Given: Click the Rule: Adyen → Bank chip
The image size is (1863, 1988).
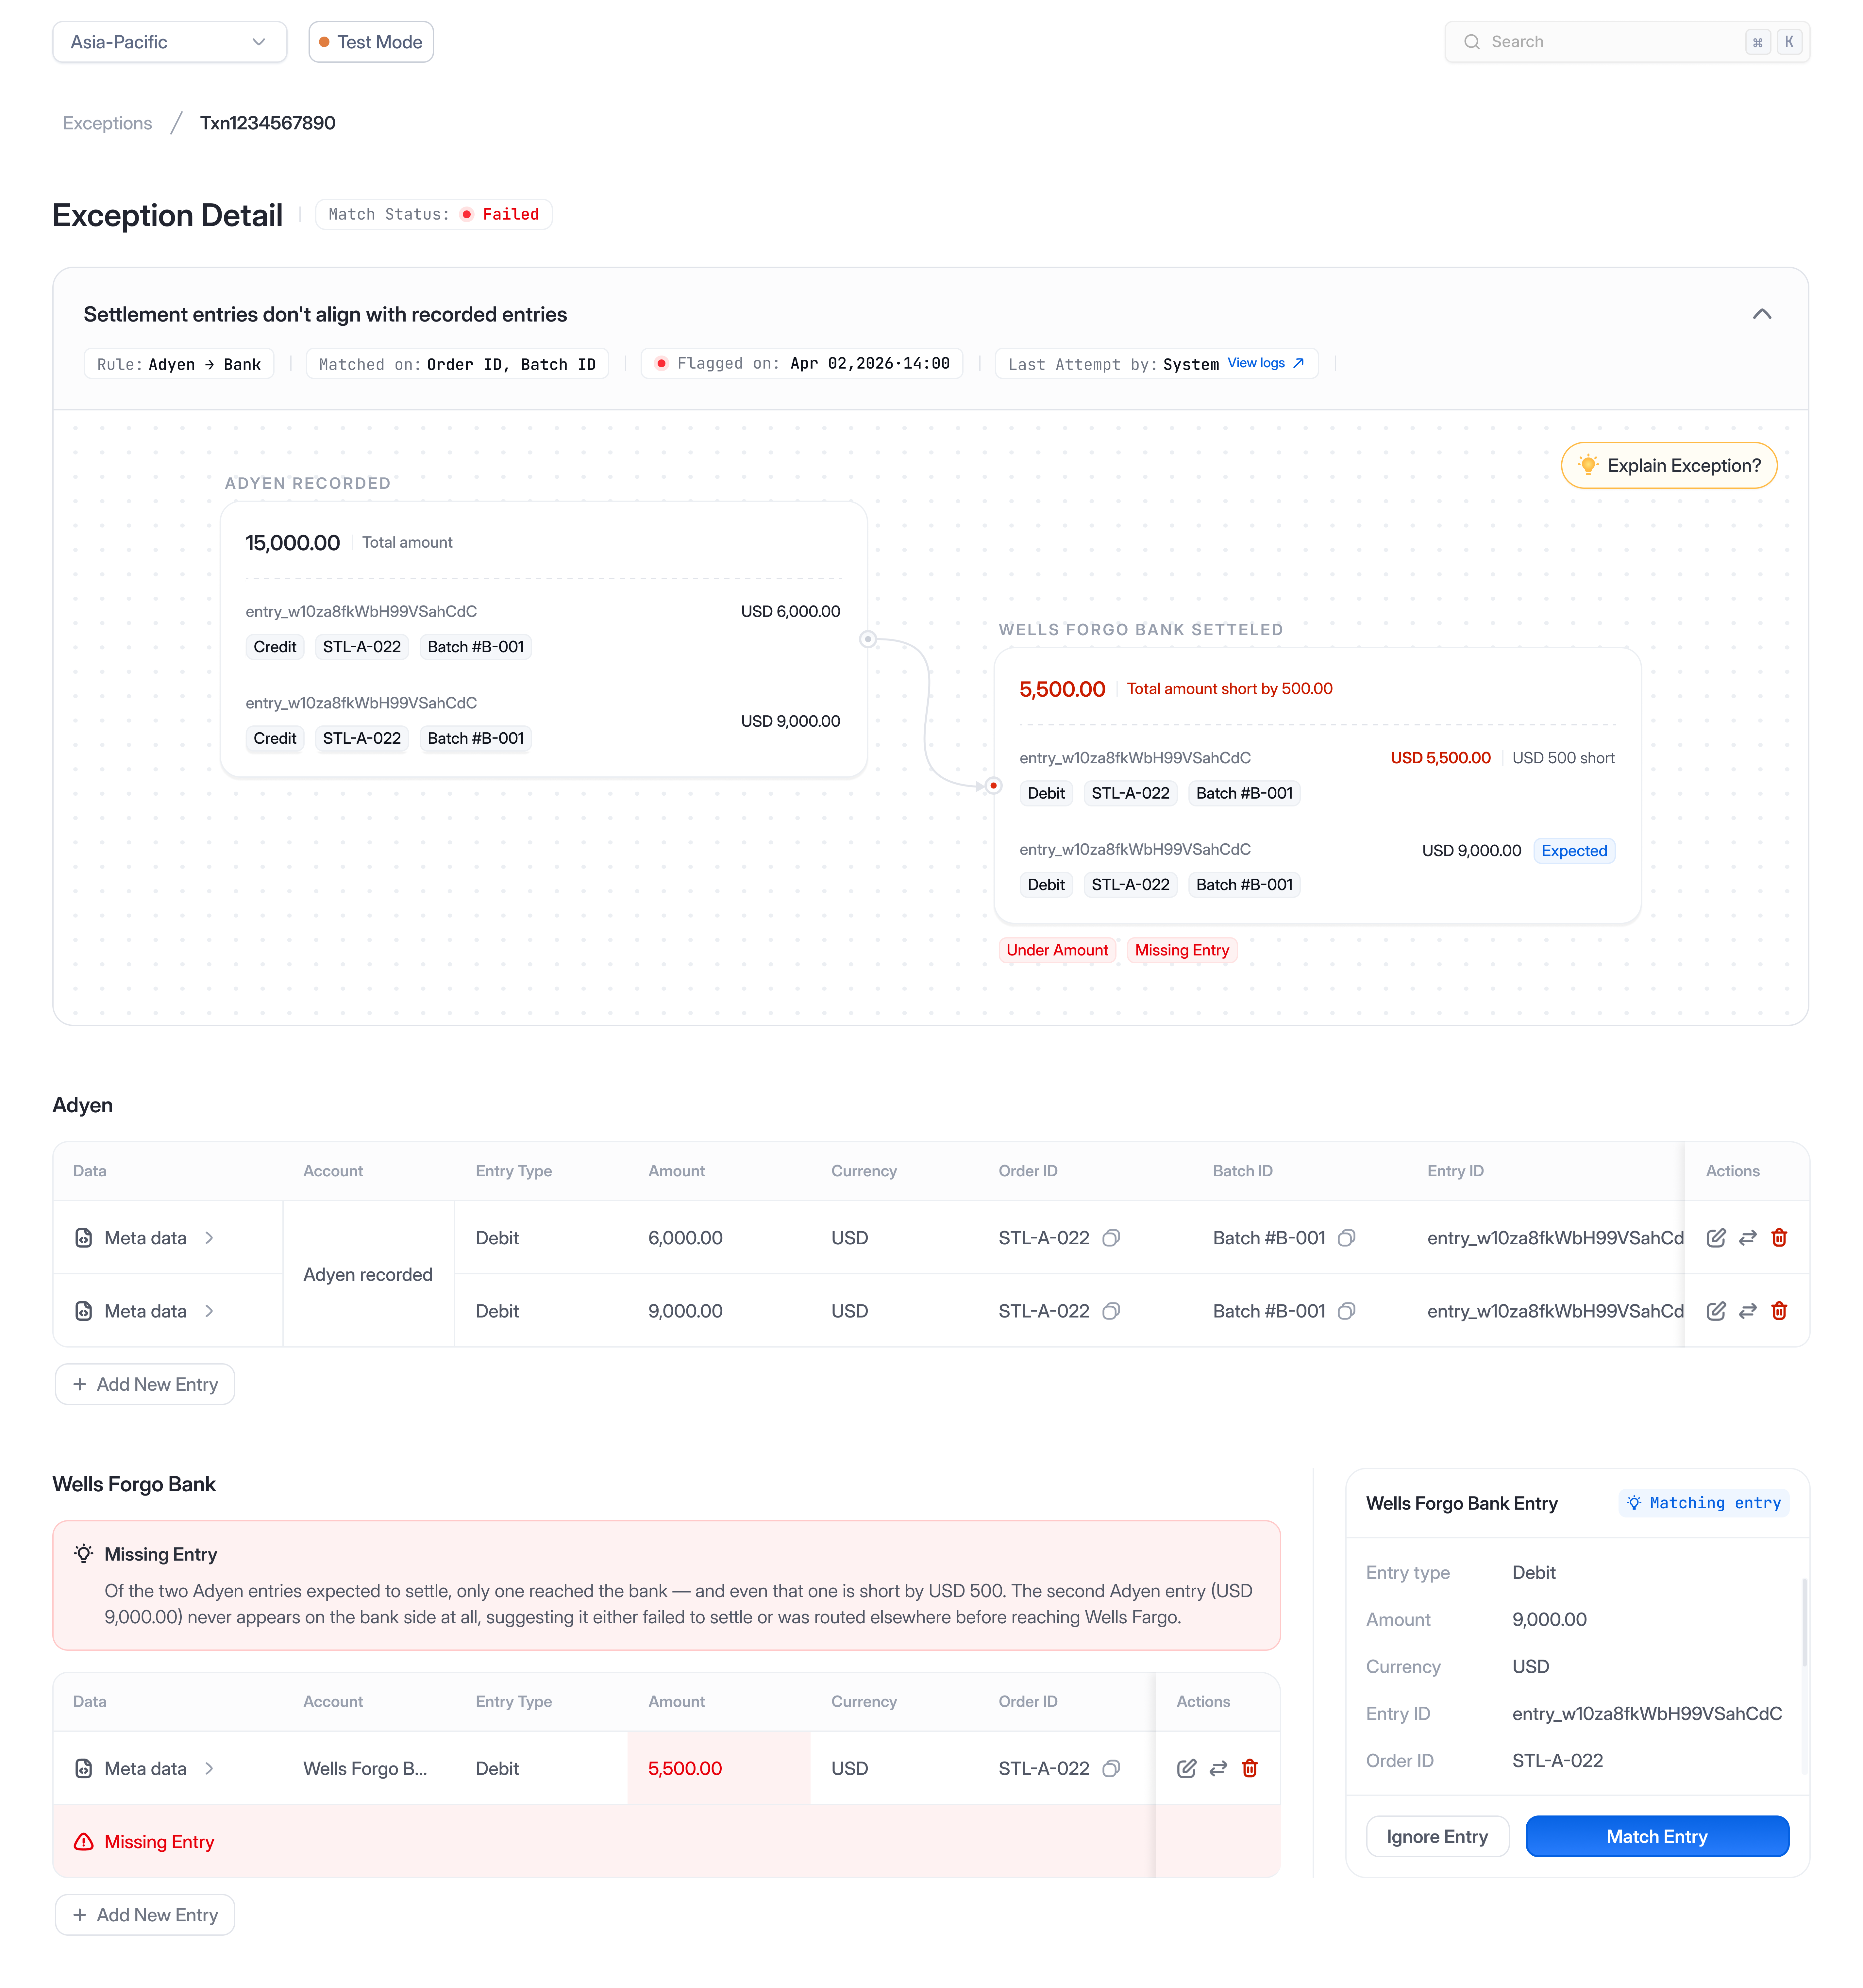Looking at the screenshot, I should 179,364.
